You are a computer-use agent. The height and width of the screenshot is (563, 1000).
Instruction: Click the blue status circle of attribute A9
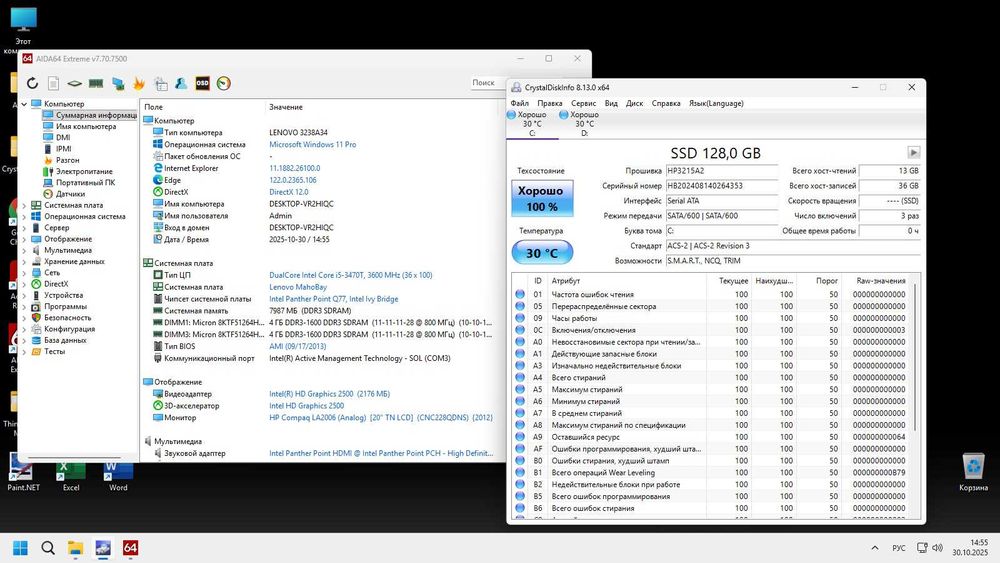tap(520, 437)
